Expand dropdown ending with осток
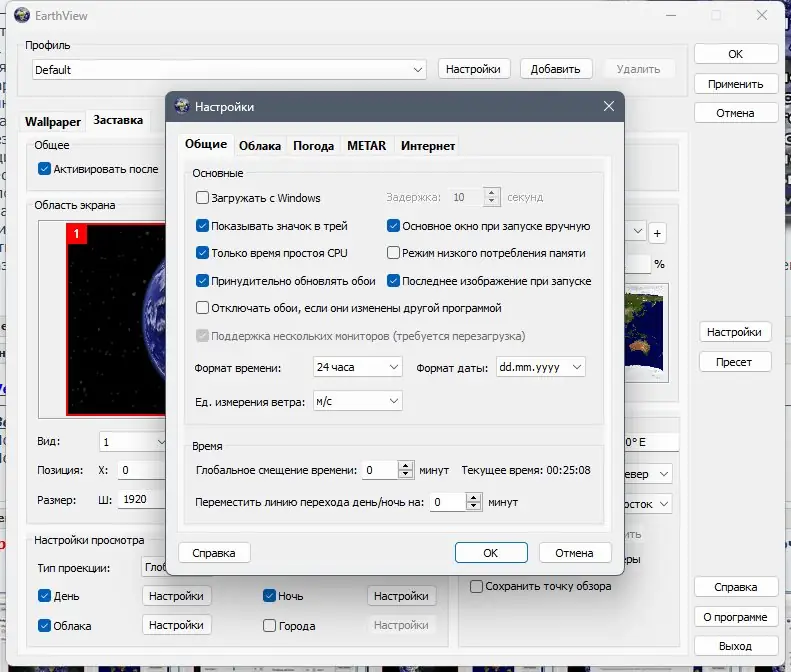 click(648, 503)
